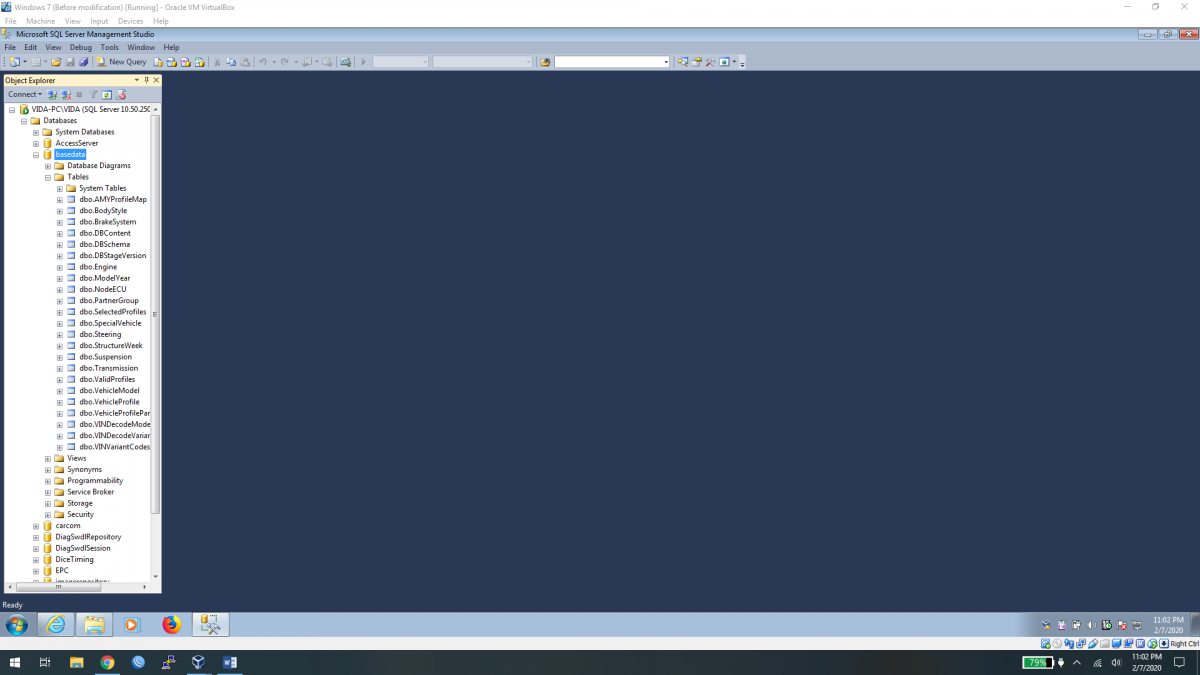Click the New Query button
The height and width of the screenshot is (675, 1200).
123,62
